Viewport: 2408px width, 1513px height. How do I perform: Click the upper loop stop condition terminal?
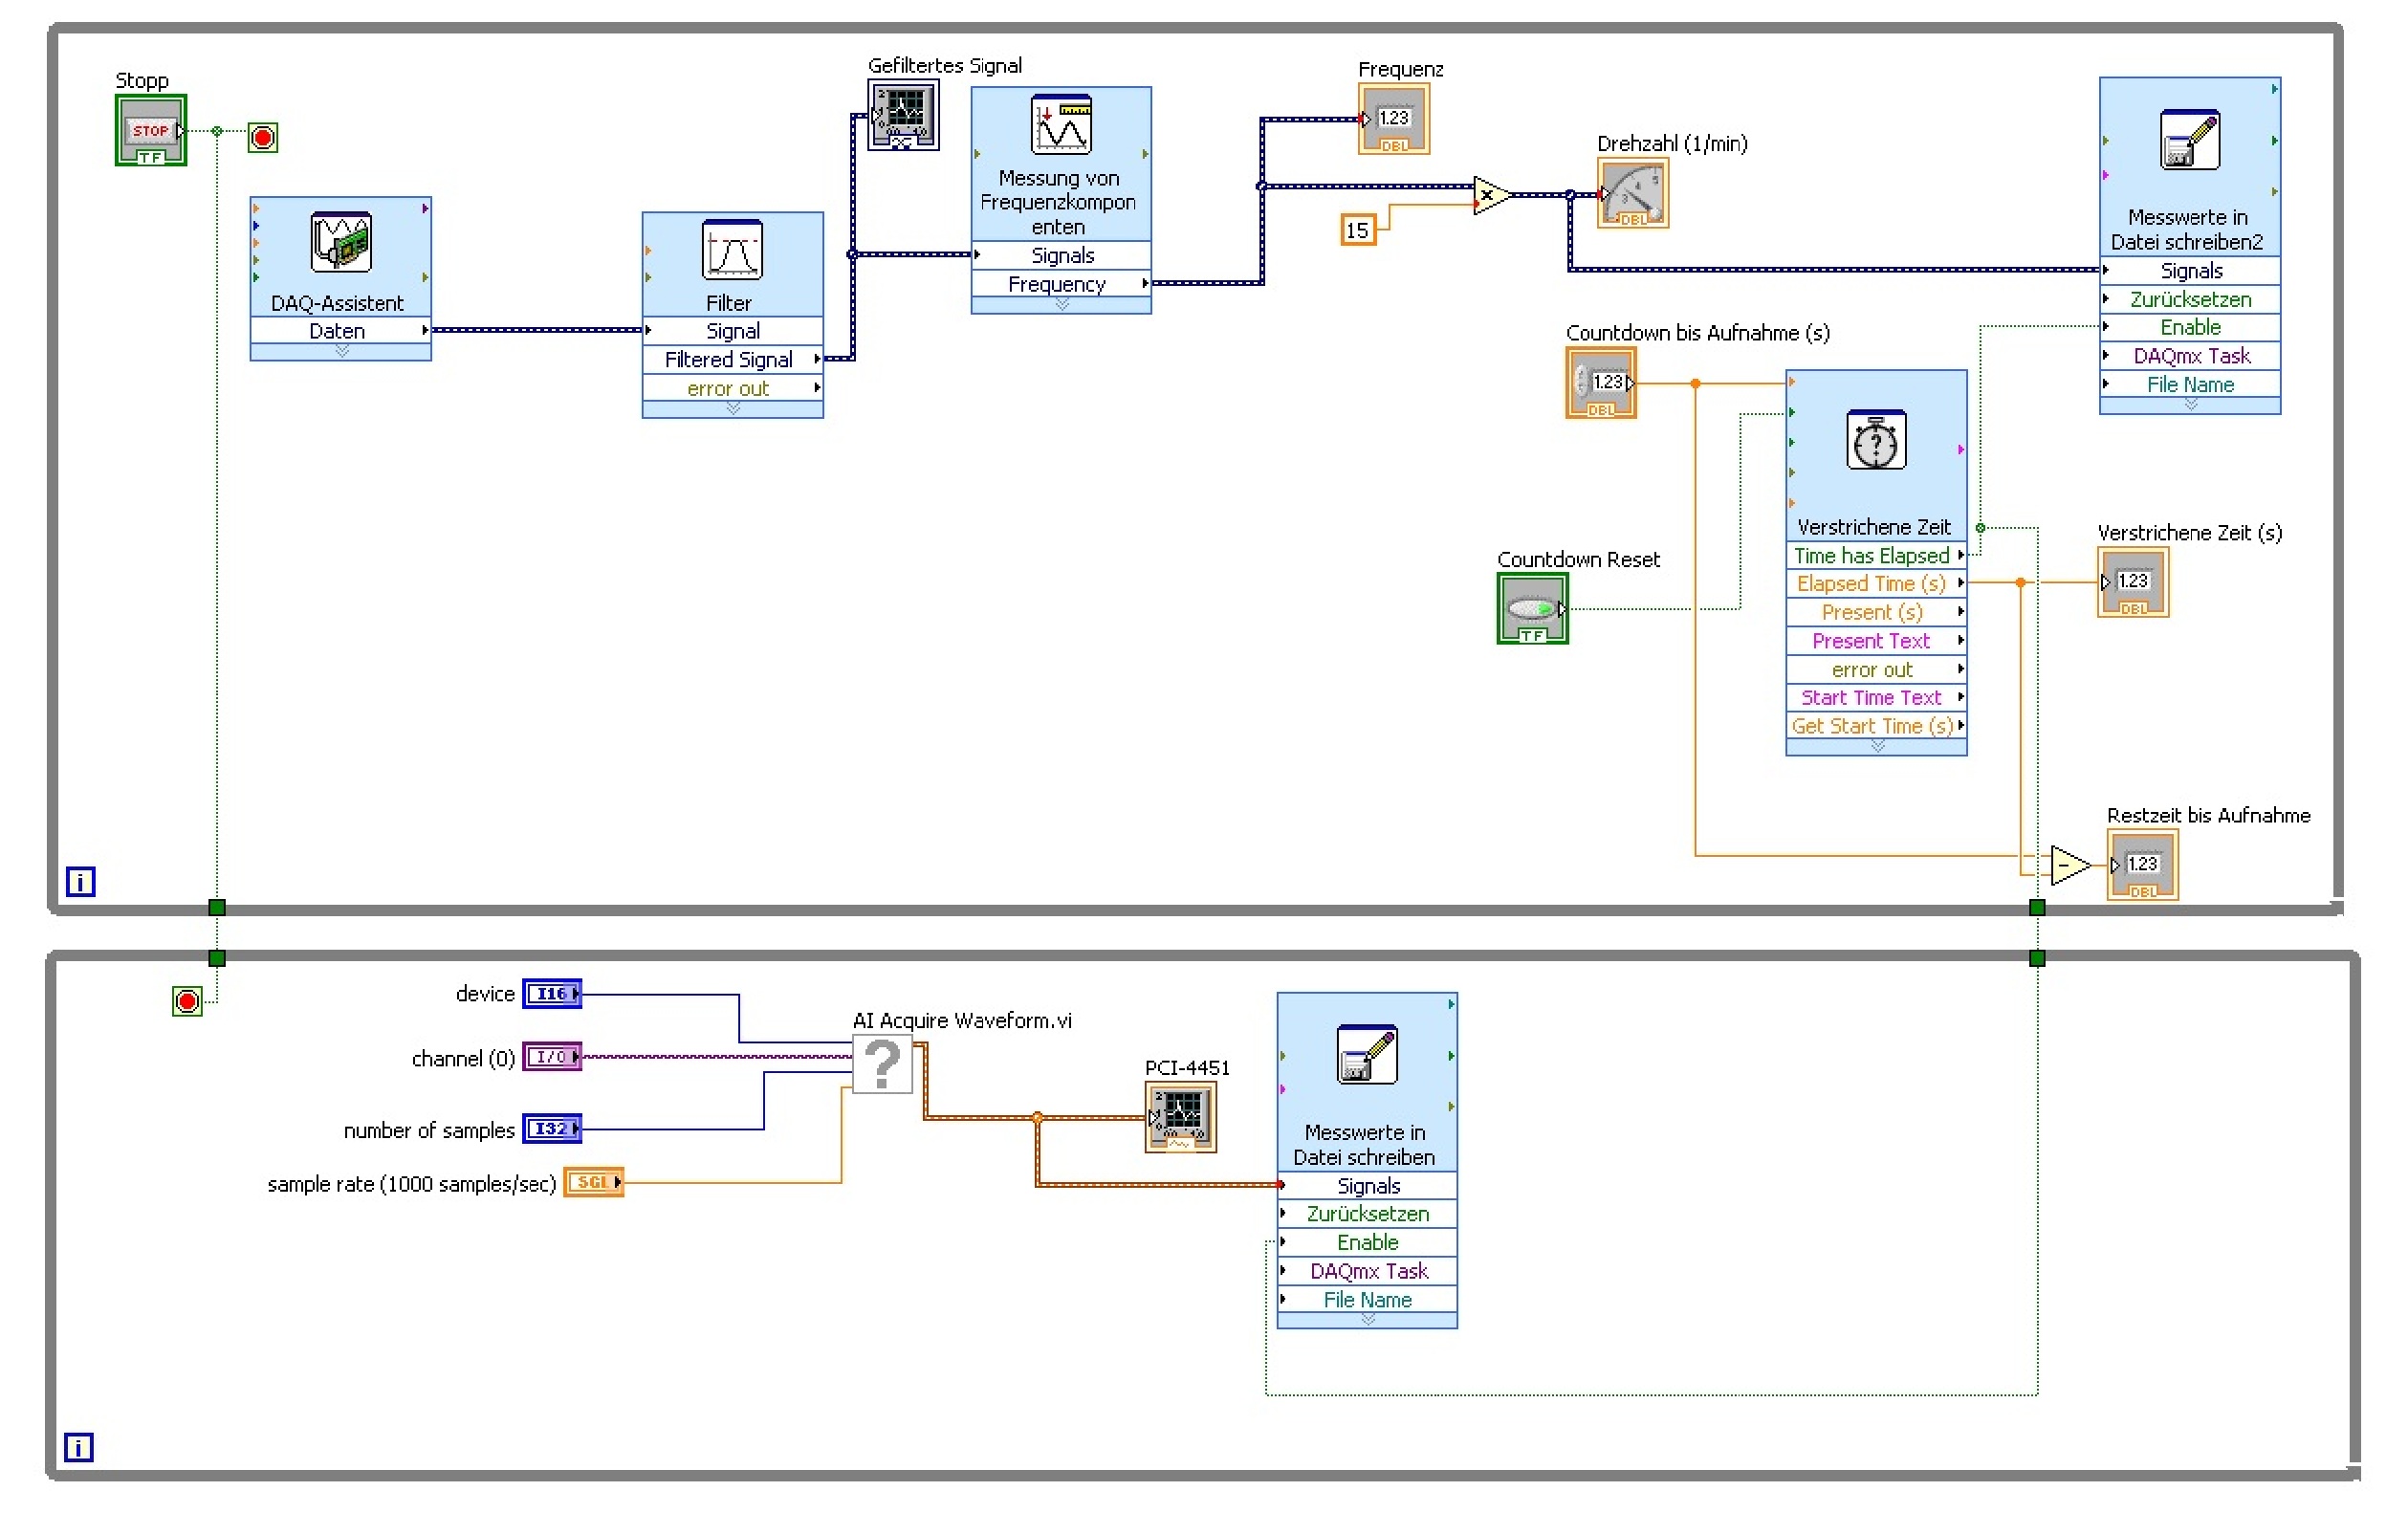coord(263,137)
